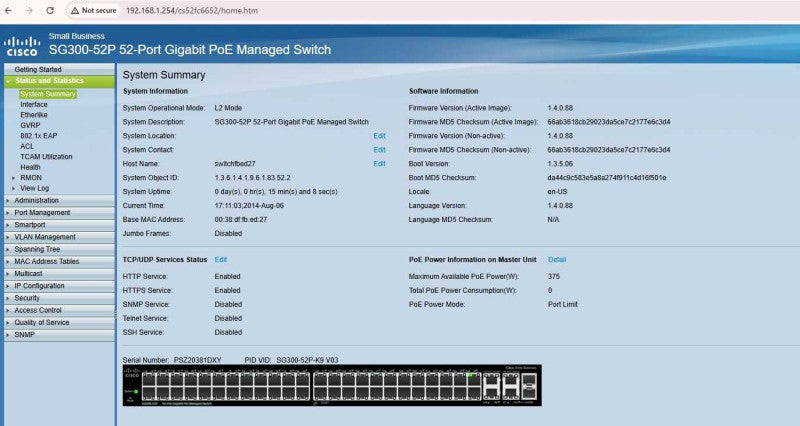Expand the Access Control menu
Viewport: 800px width, 426px height.
[x=59, y=310]
